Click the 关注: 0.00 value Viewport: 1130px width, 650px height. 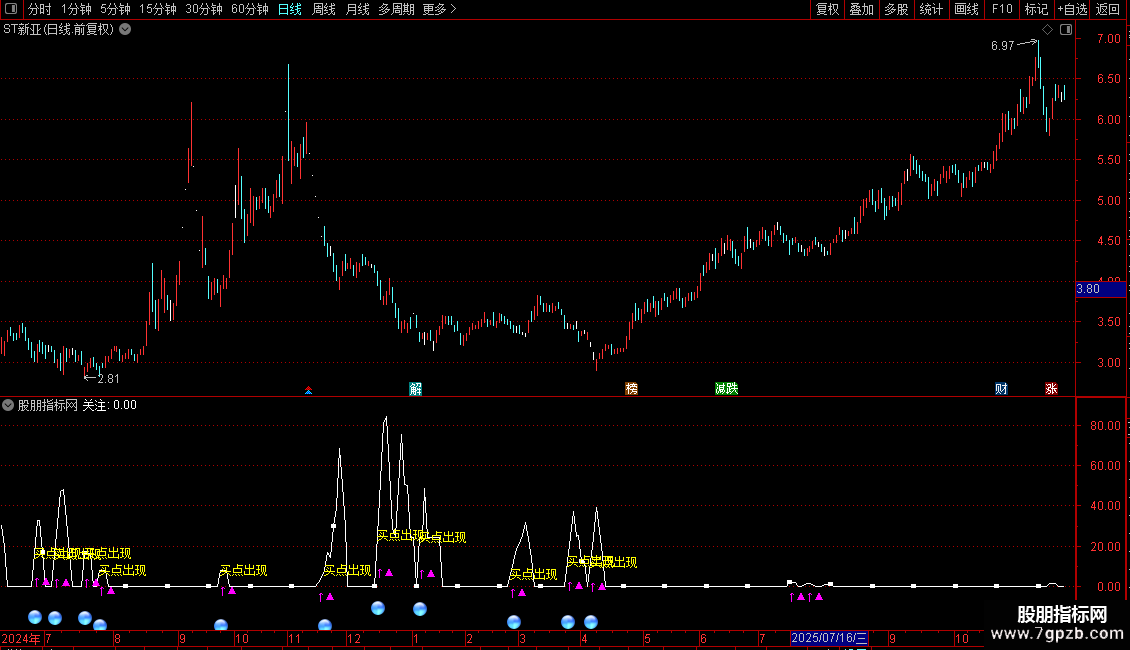point(110,405)
